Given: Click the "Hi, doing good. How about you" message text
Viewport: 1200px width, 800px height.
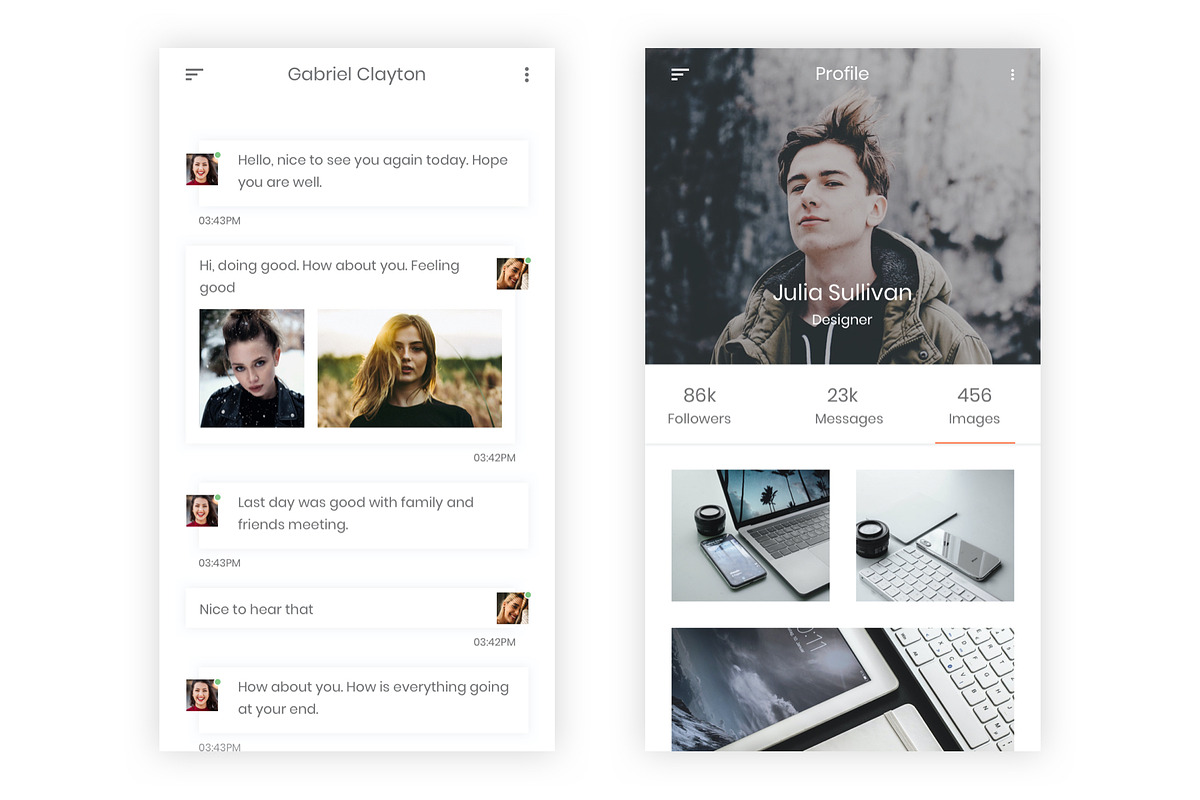Looking at the screenshot, I should tap(329, 276).
